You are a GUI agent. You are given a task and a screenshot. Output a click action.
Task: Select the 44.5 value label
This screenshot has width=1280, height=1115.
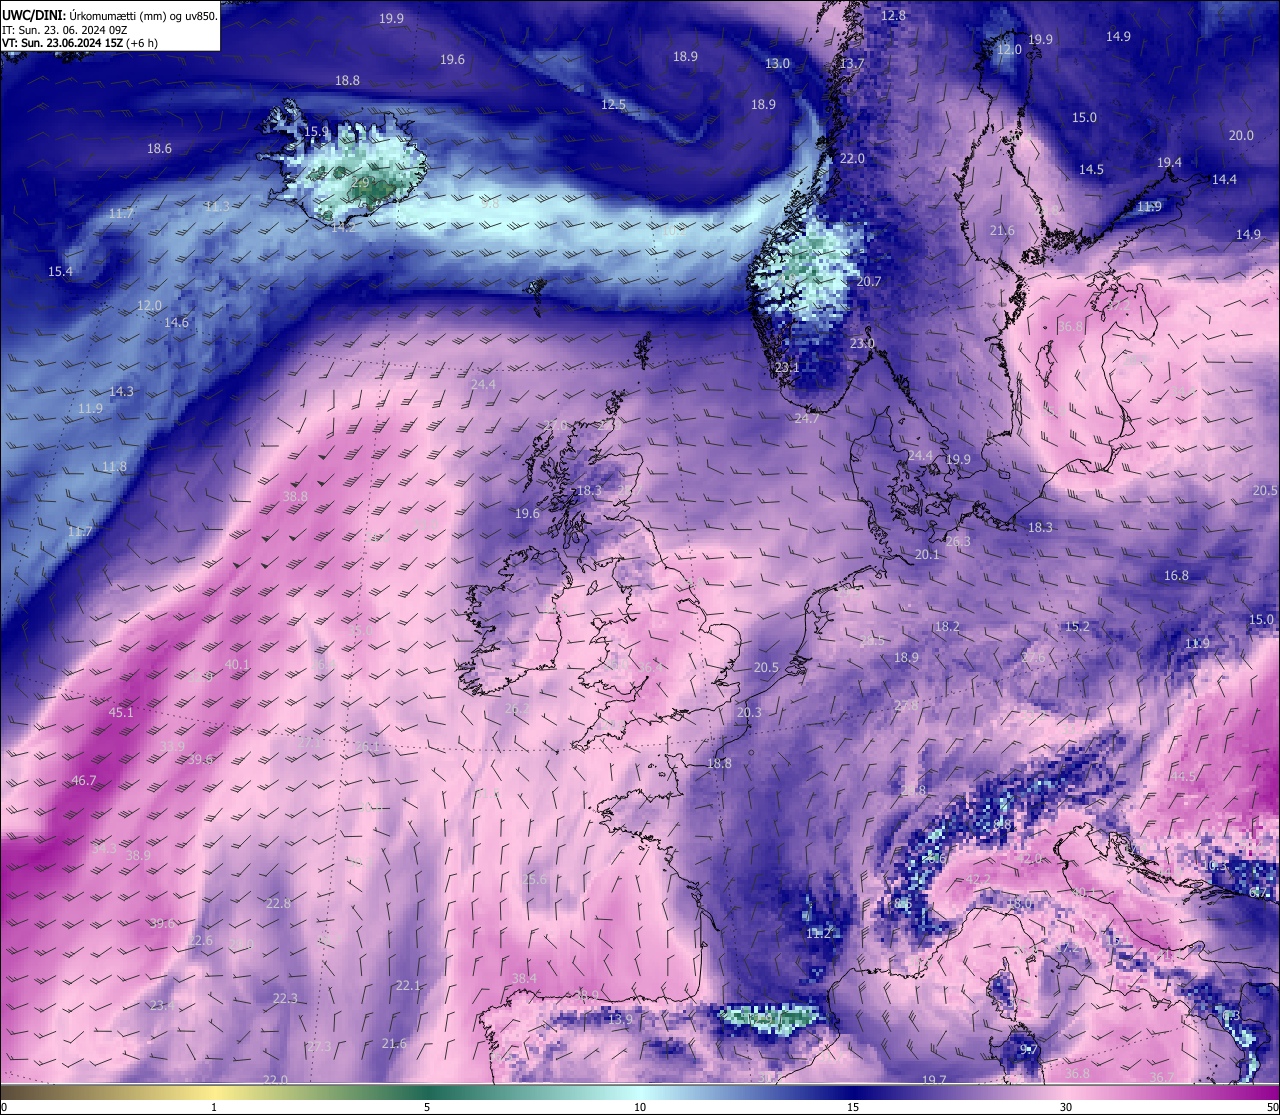(1183, 777)
